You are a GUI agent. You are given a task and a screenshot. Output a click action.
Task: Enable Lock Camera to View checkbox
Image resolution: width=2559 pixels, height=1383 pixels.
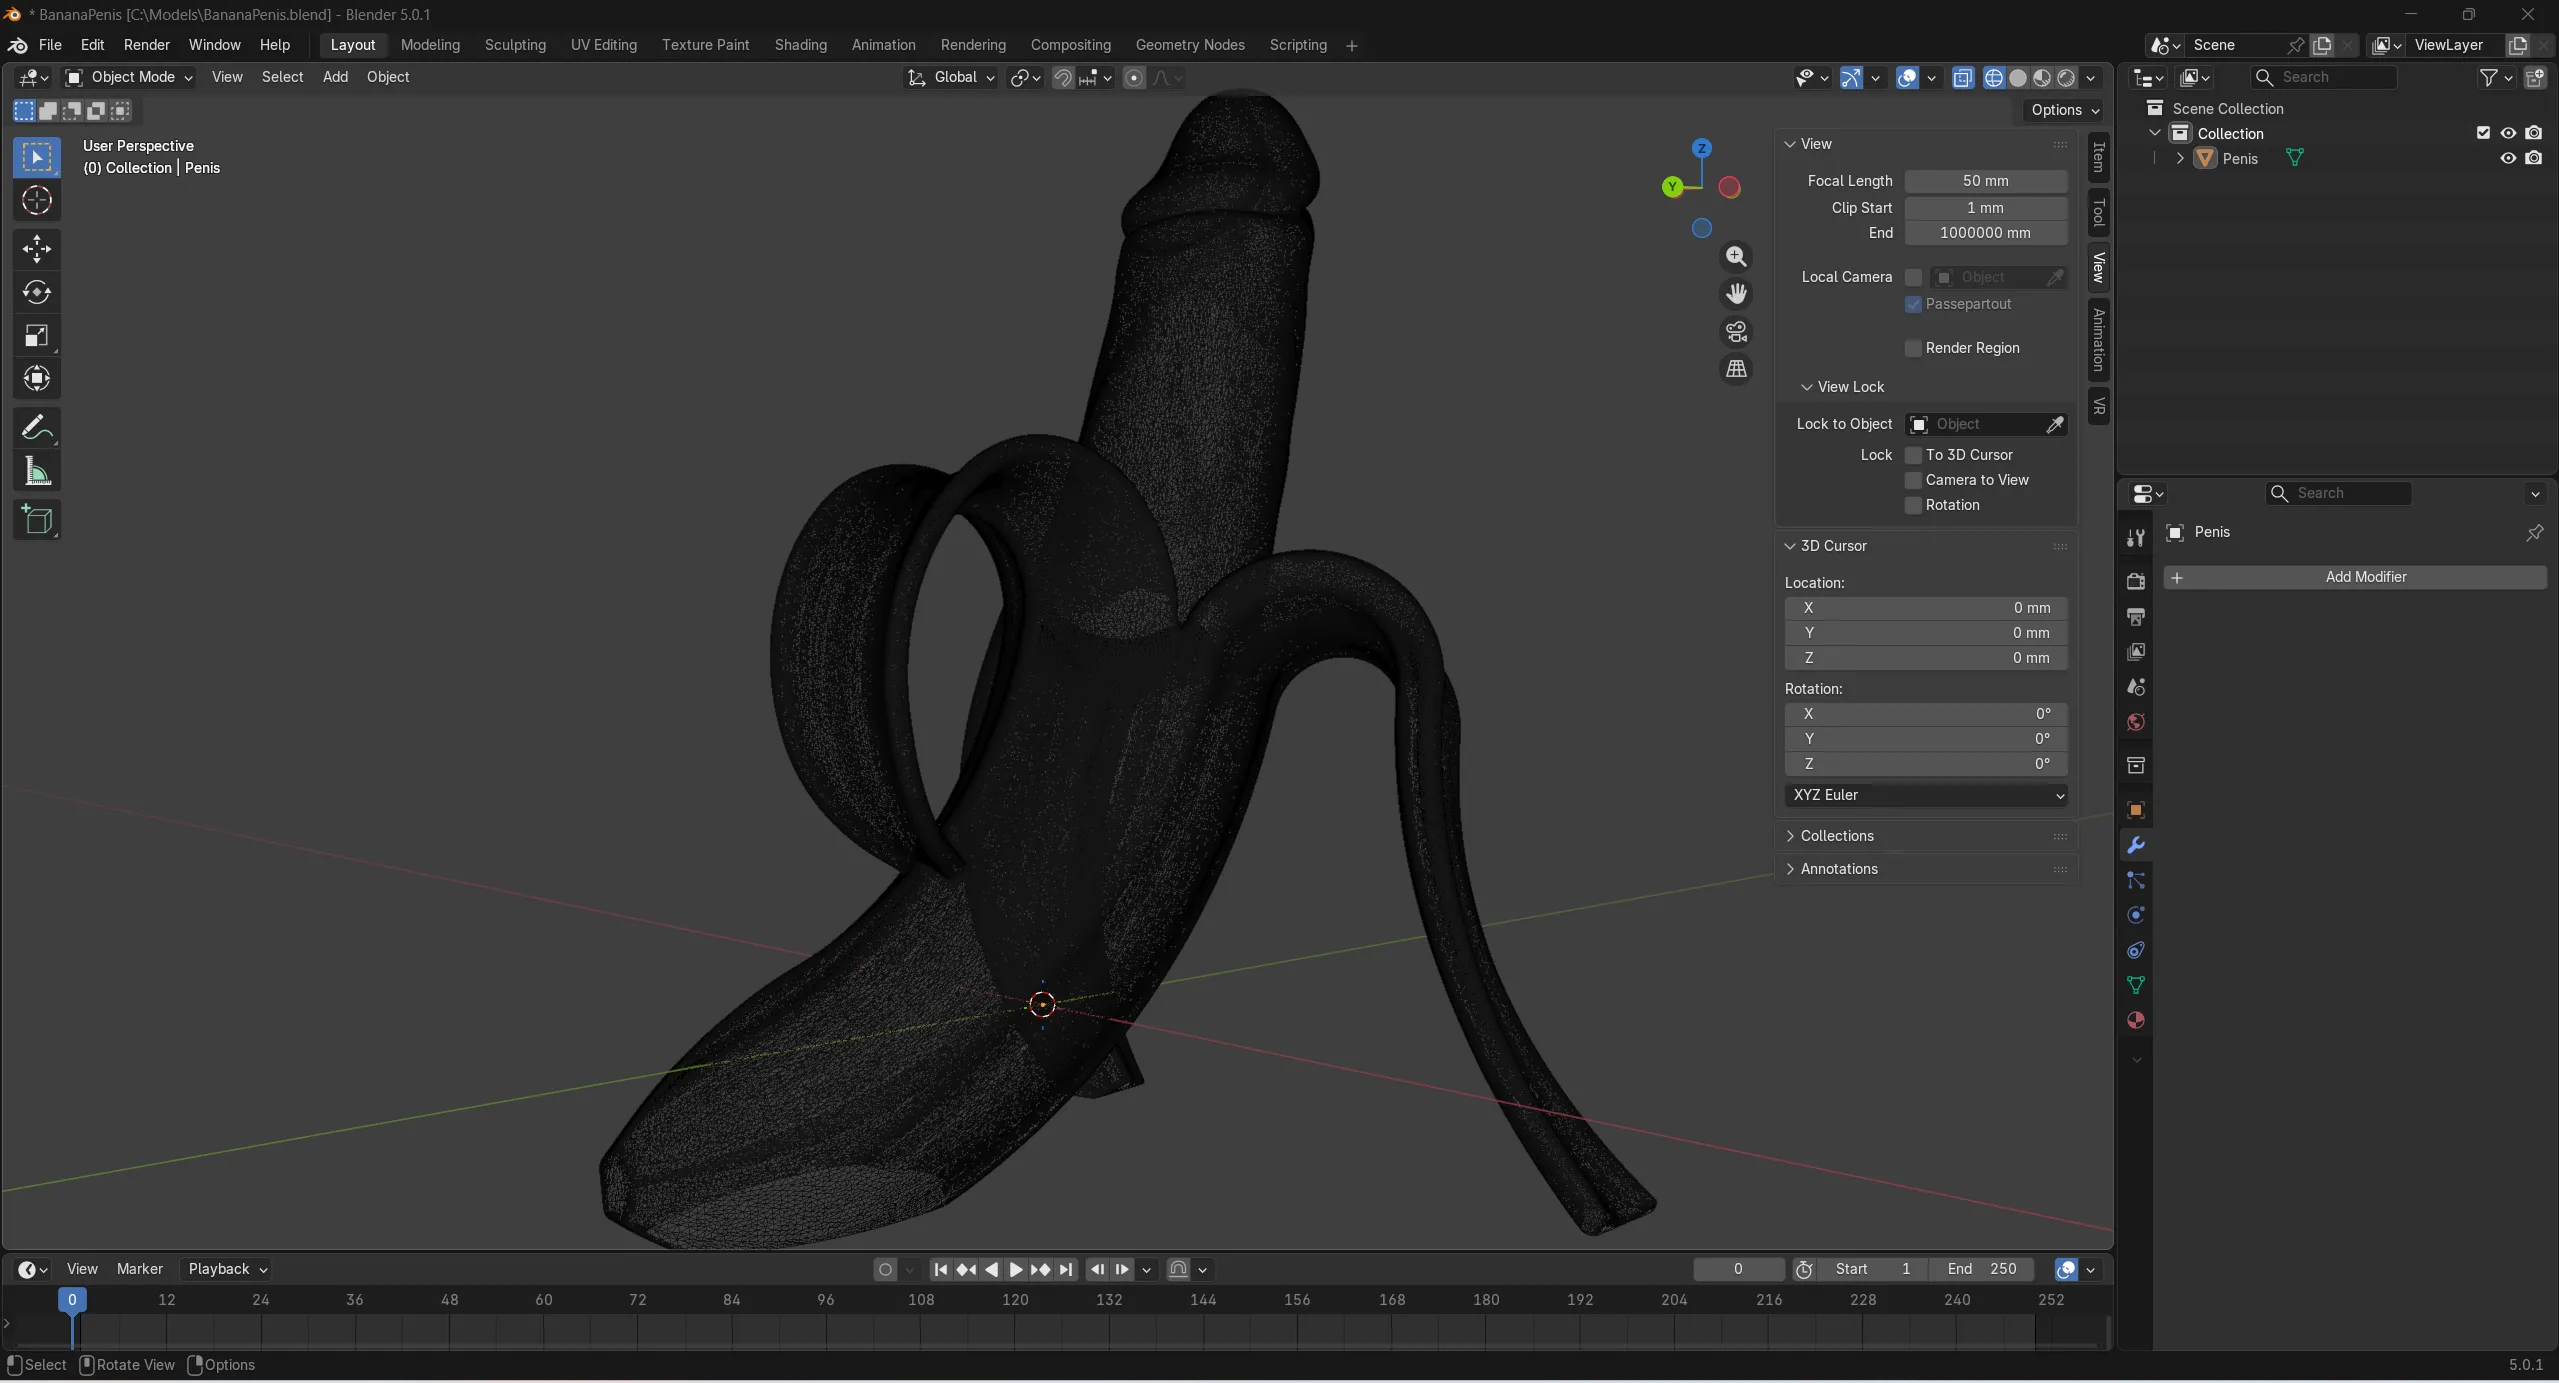(1913, 480)
